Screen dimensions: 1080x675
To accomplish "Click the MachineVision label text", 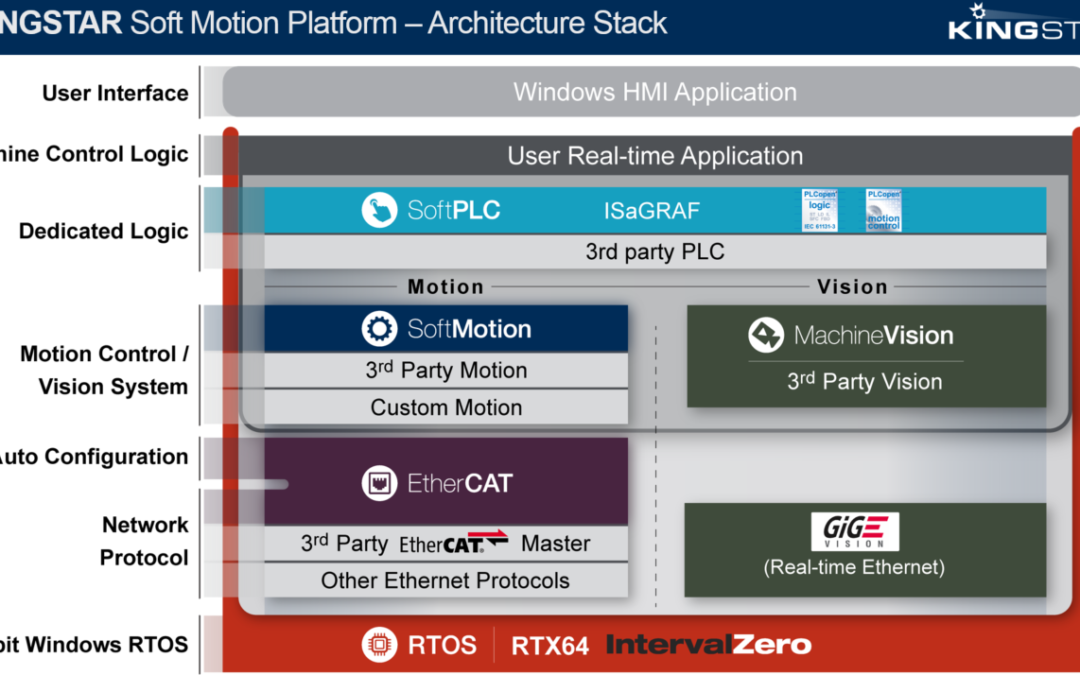I will (873, 335).
